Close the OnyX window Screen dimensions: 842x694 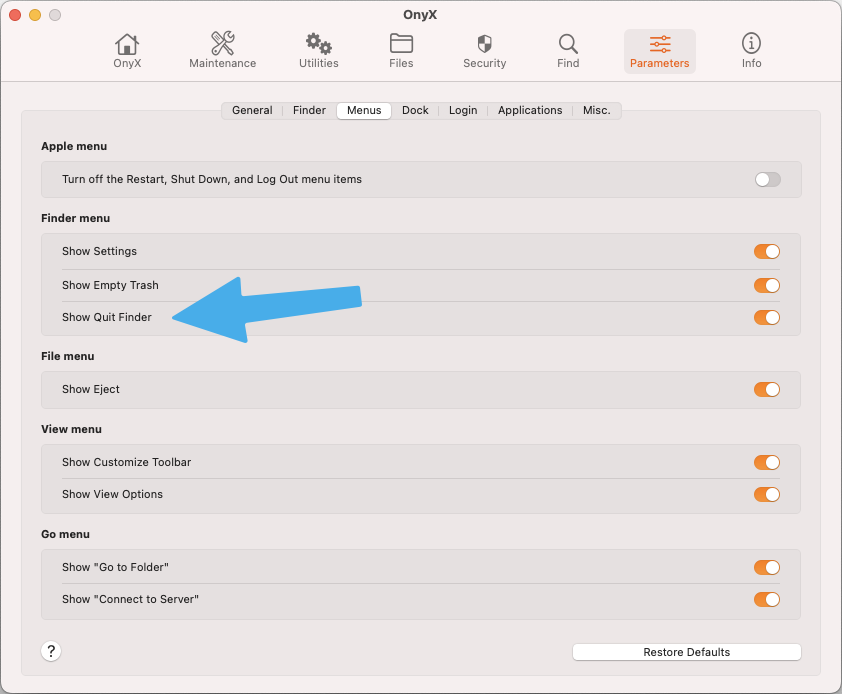[15, 15]
